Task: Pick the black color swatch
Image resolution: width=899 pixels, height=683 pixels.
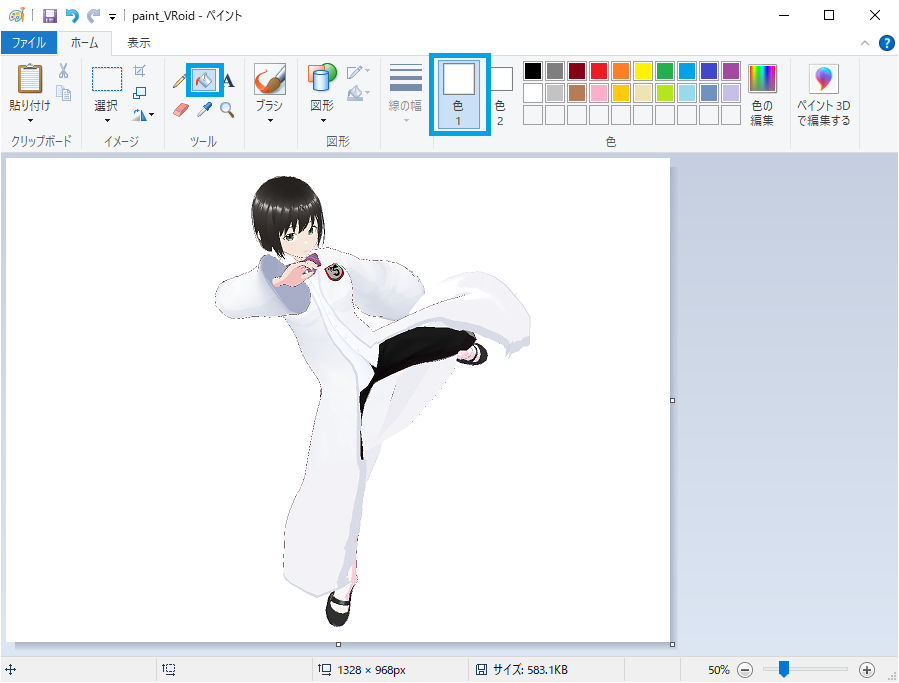Action: point(533,71)
